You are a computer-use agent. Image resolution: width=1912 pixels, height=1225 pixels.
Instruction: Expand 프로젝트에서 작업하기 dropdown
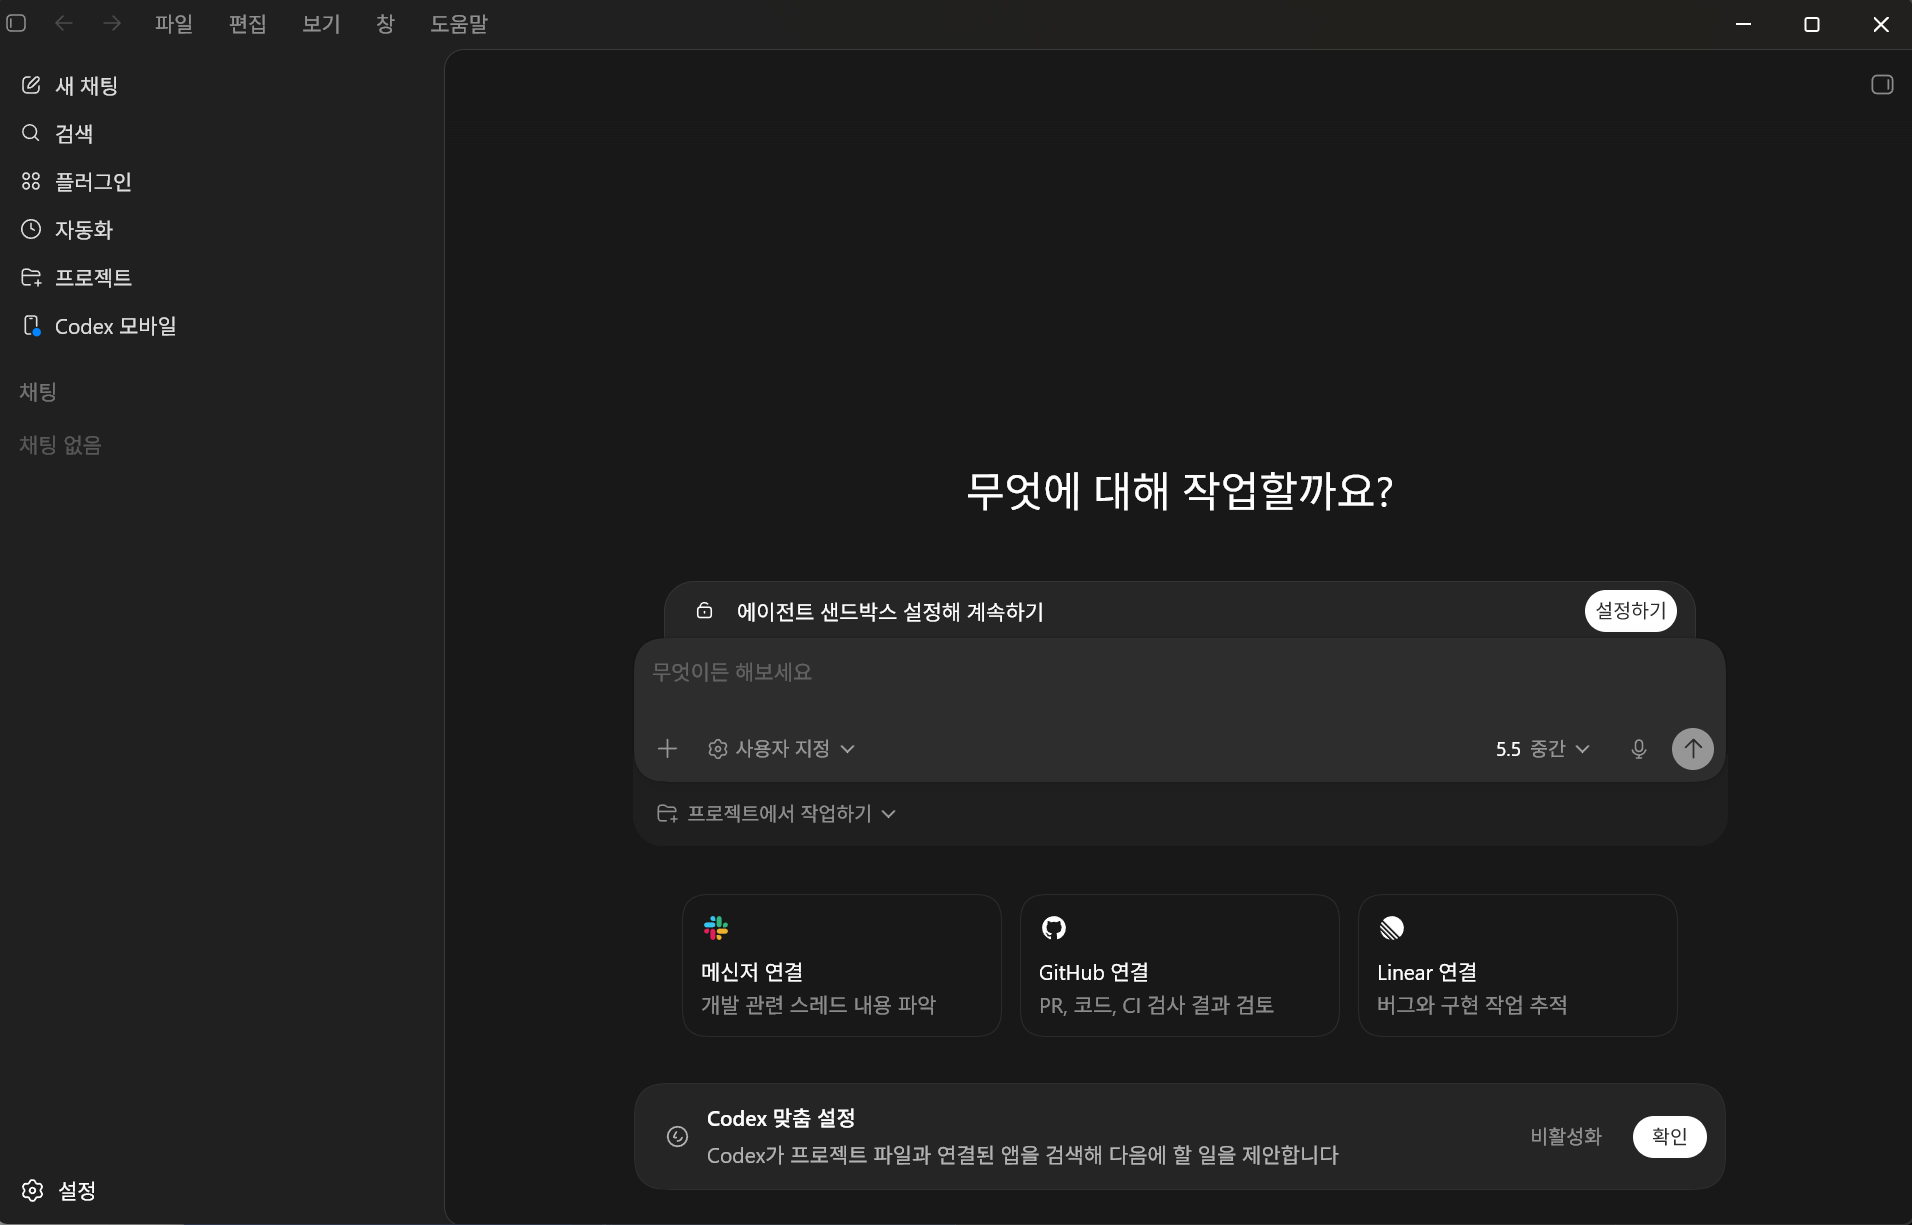point(777,814)
